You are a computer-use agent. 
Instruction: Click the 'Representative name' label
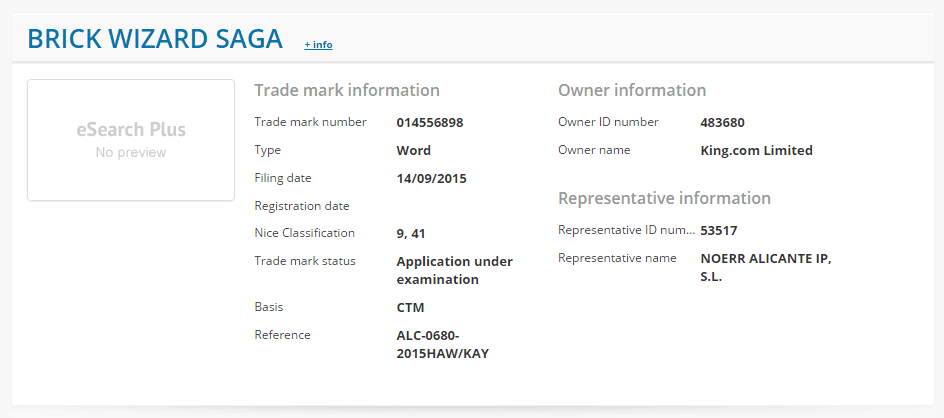pyautogui.click(x=617, y=258)
